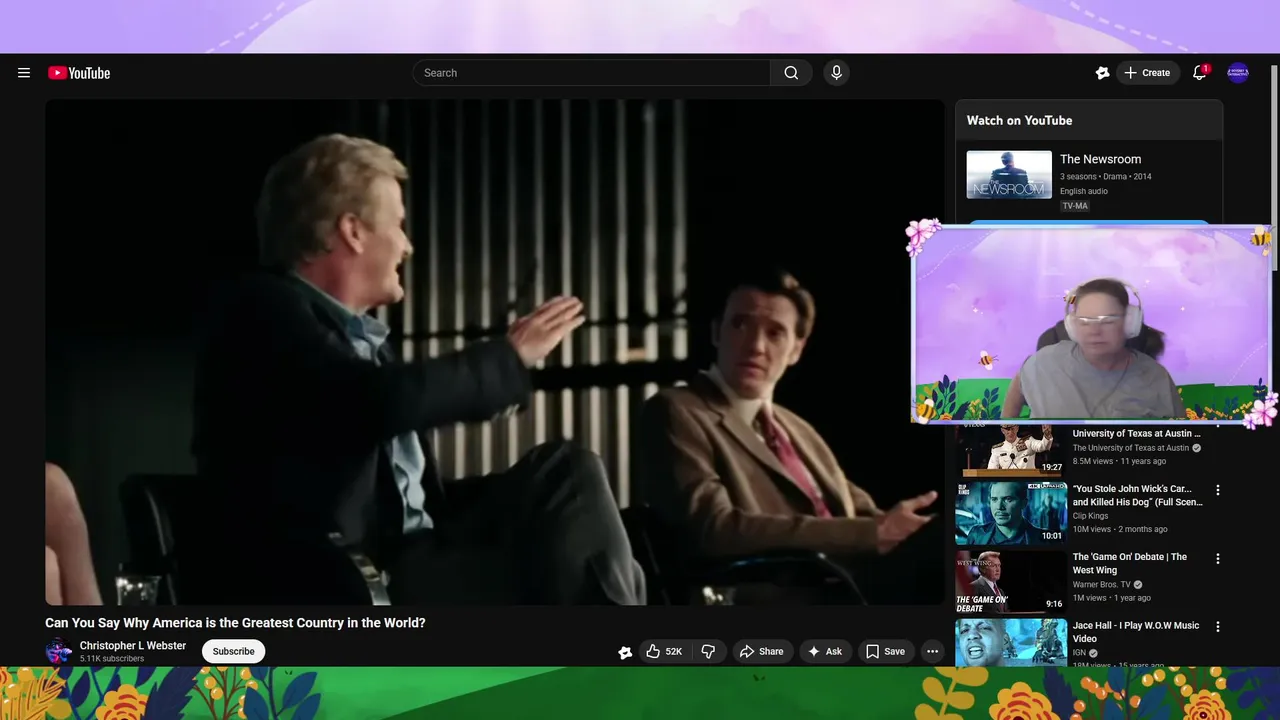The width and height of the screenshot is (1280, 720).
Task: Like the video with 52K likes
Action: [x=664, y=651]
